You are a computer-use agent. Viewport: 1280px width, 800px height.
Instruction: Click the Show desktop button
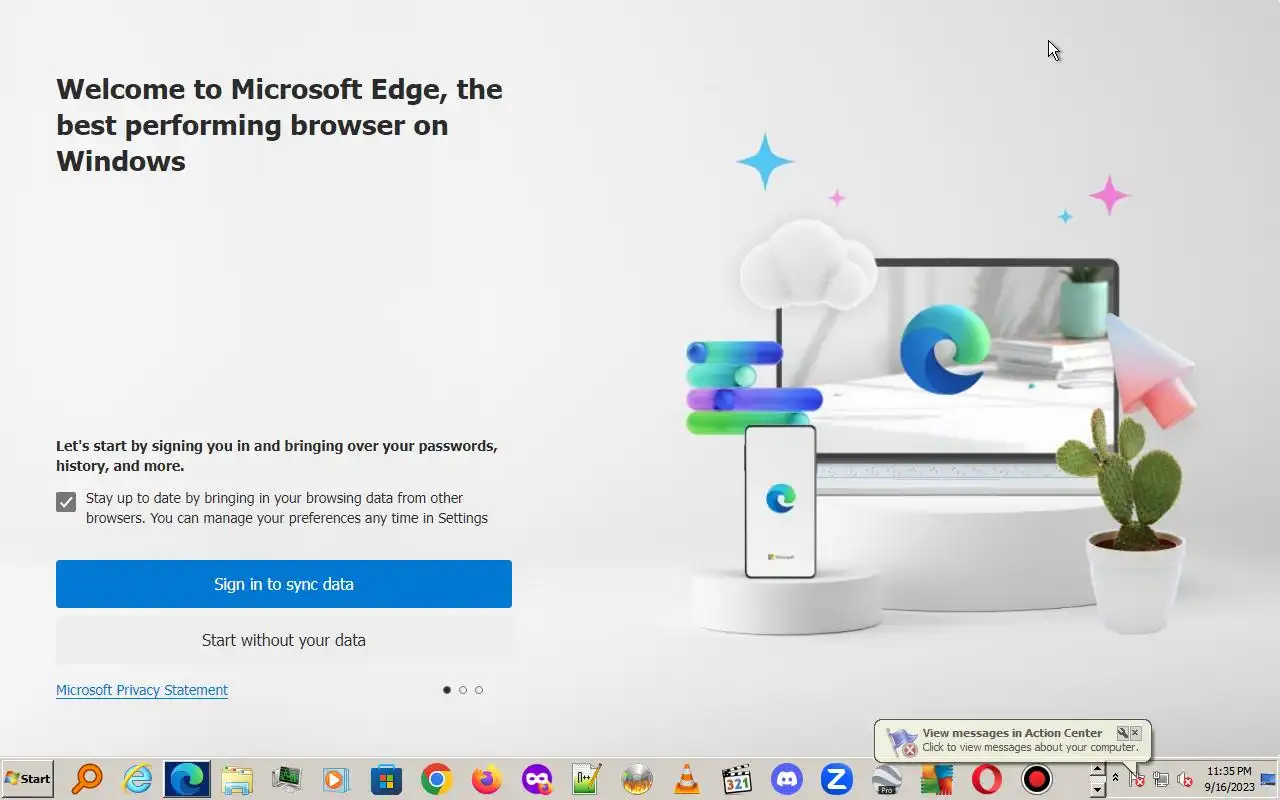pyautogui.click(x=1269, y=779)
